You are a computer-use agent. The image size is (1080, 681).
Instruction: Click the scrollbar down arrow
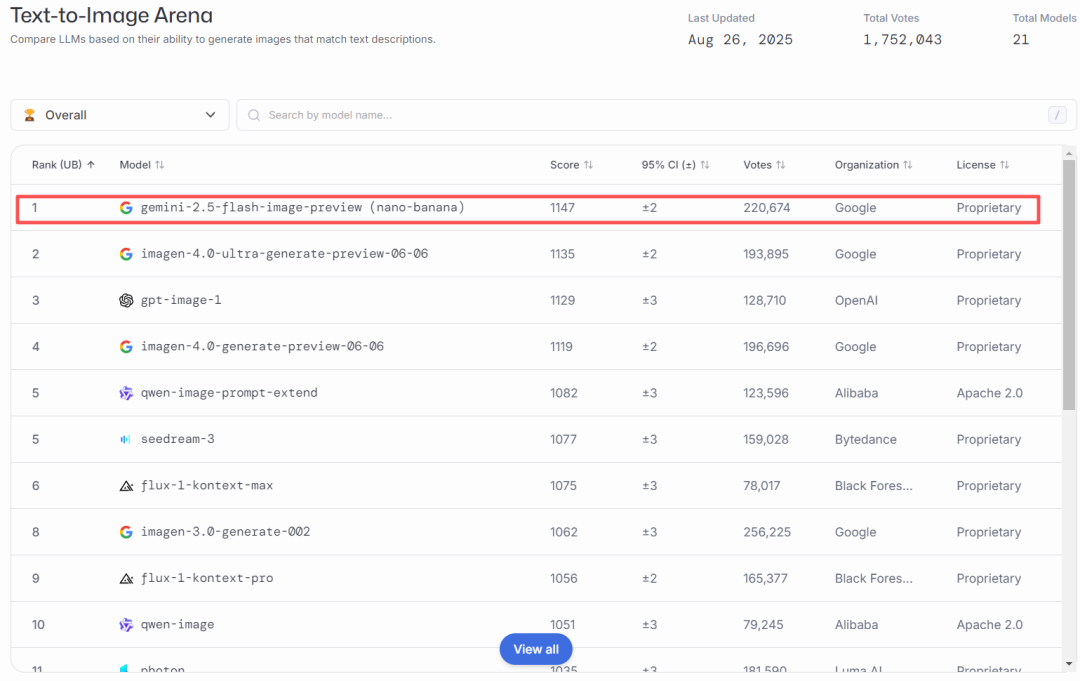[1069, 664]
